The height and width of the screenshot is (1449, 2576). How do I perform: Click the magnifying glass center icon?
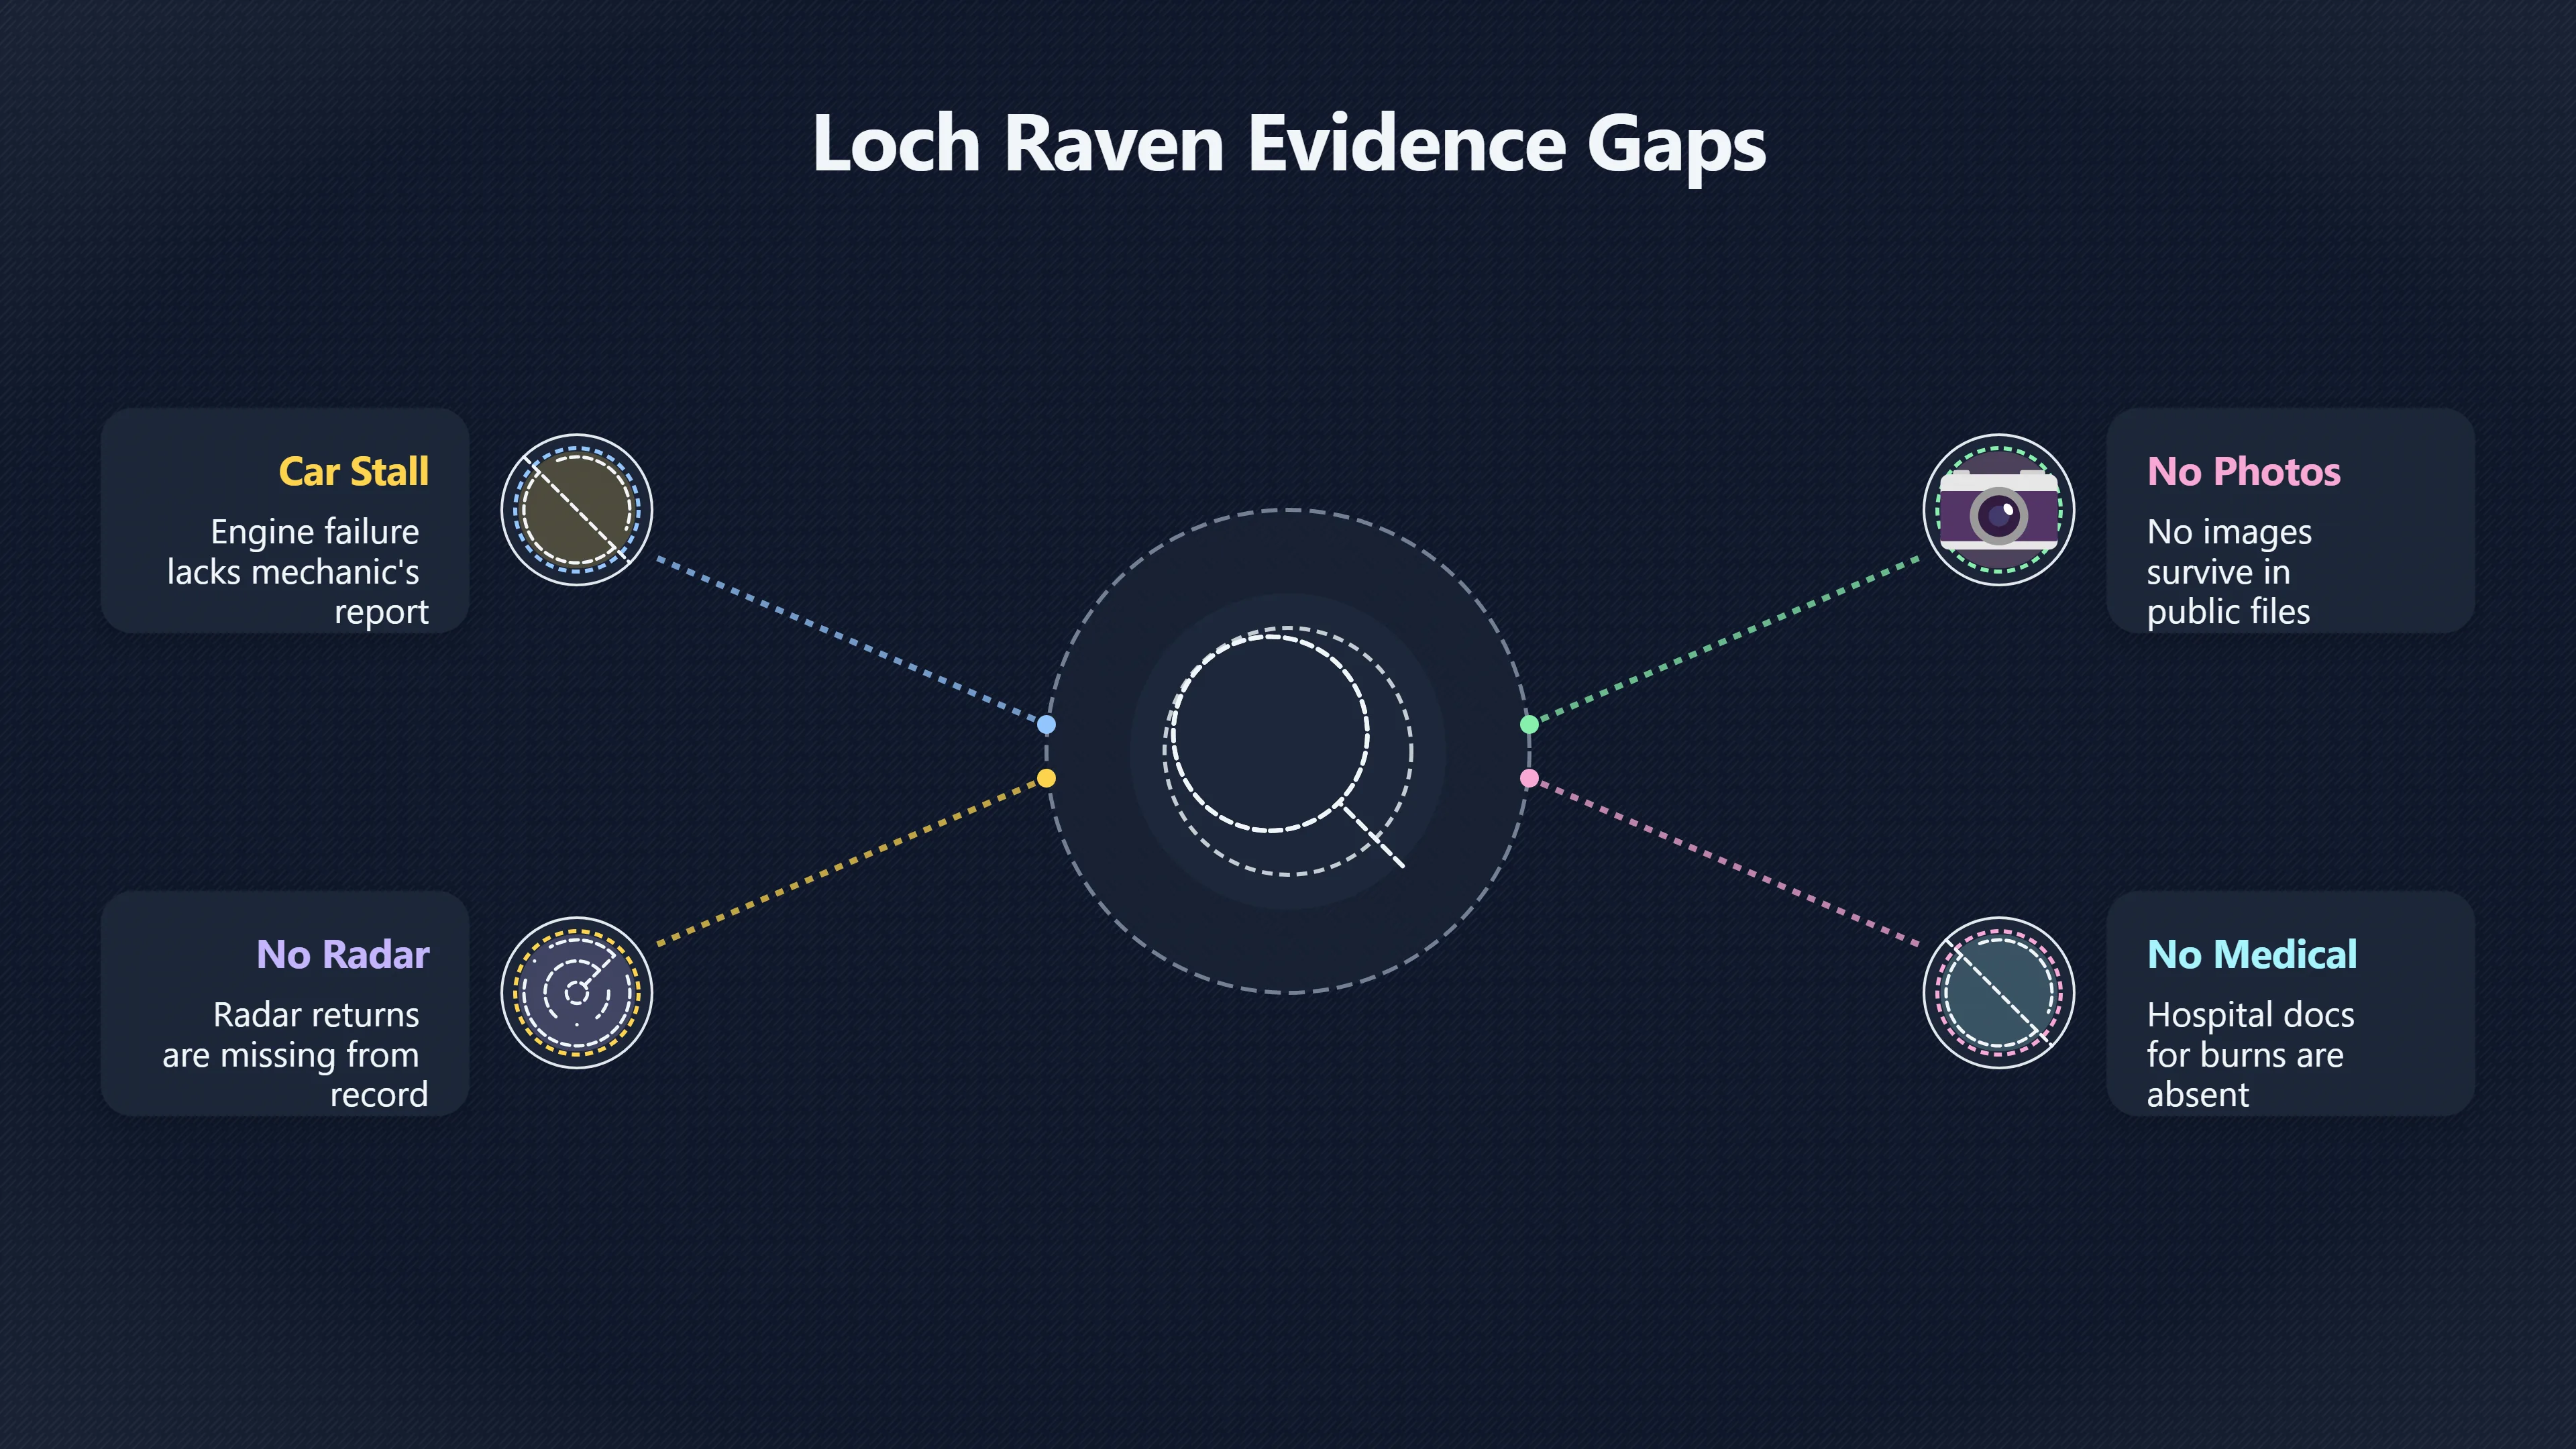click(x=1287, y=750)
